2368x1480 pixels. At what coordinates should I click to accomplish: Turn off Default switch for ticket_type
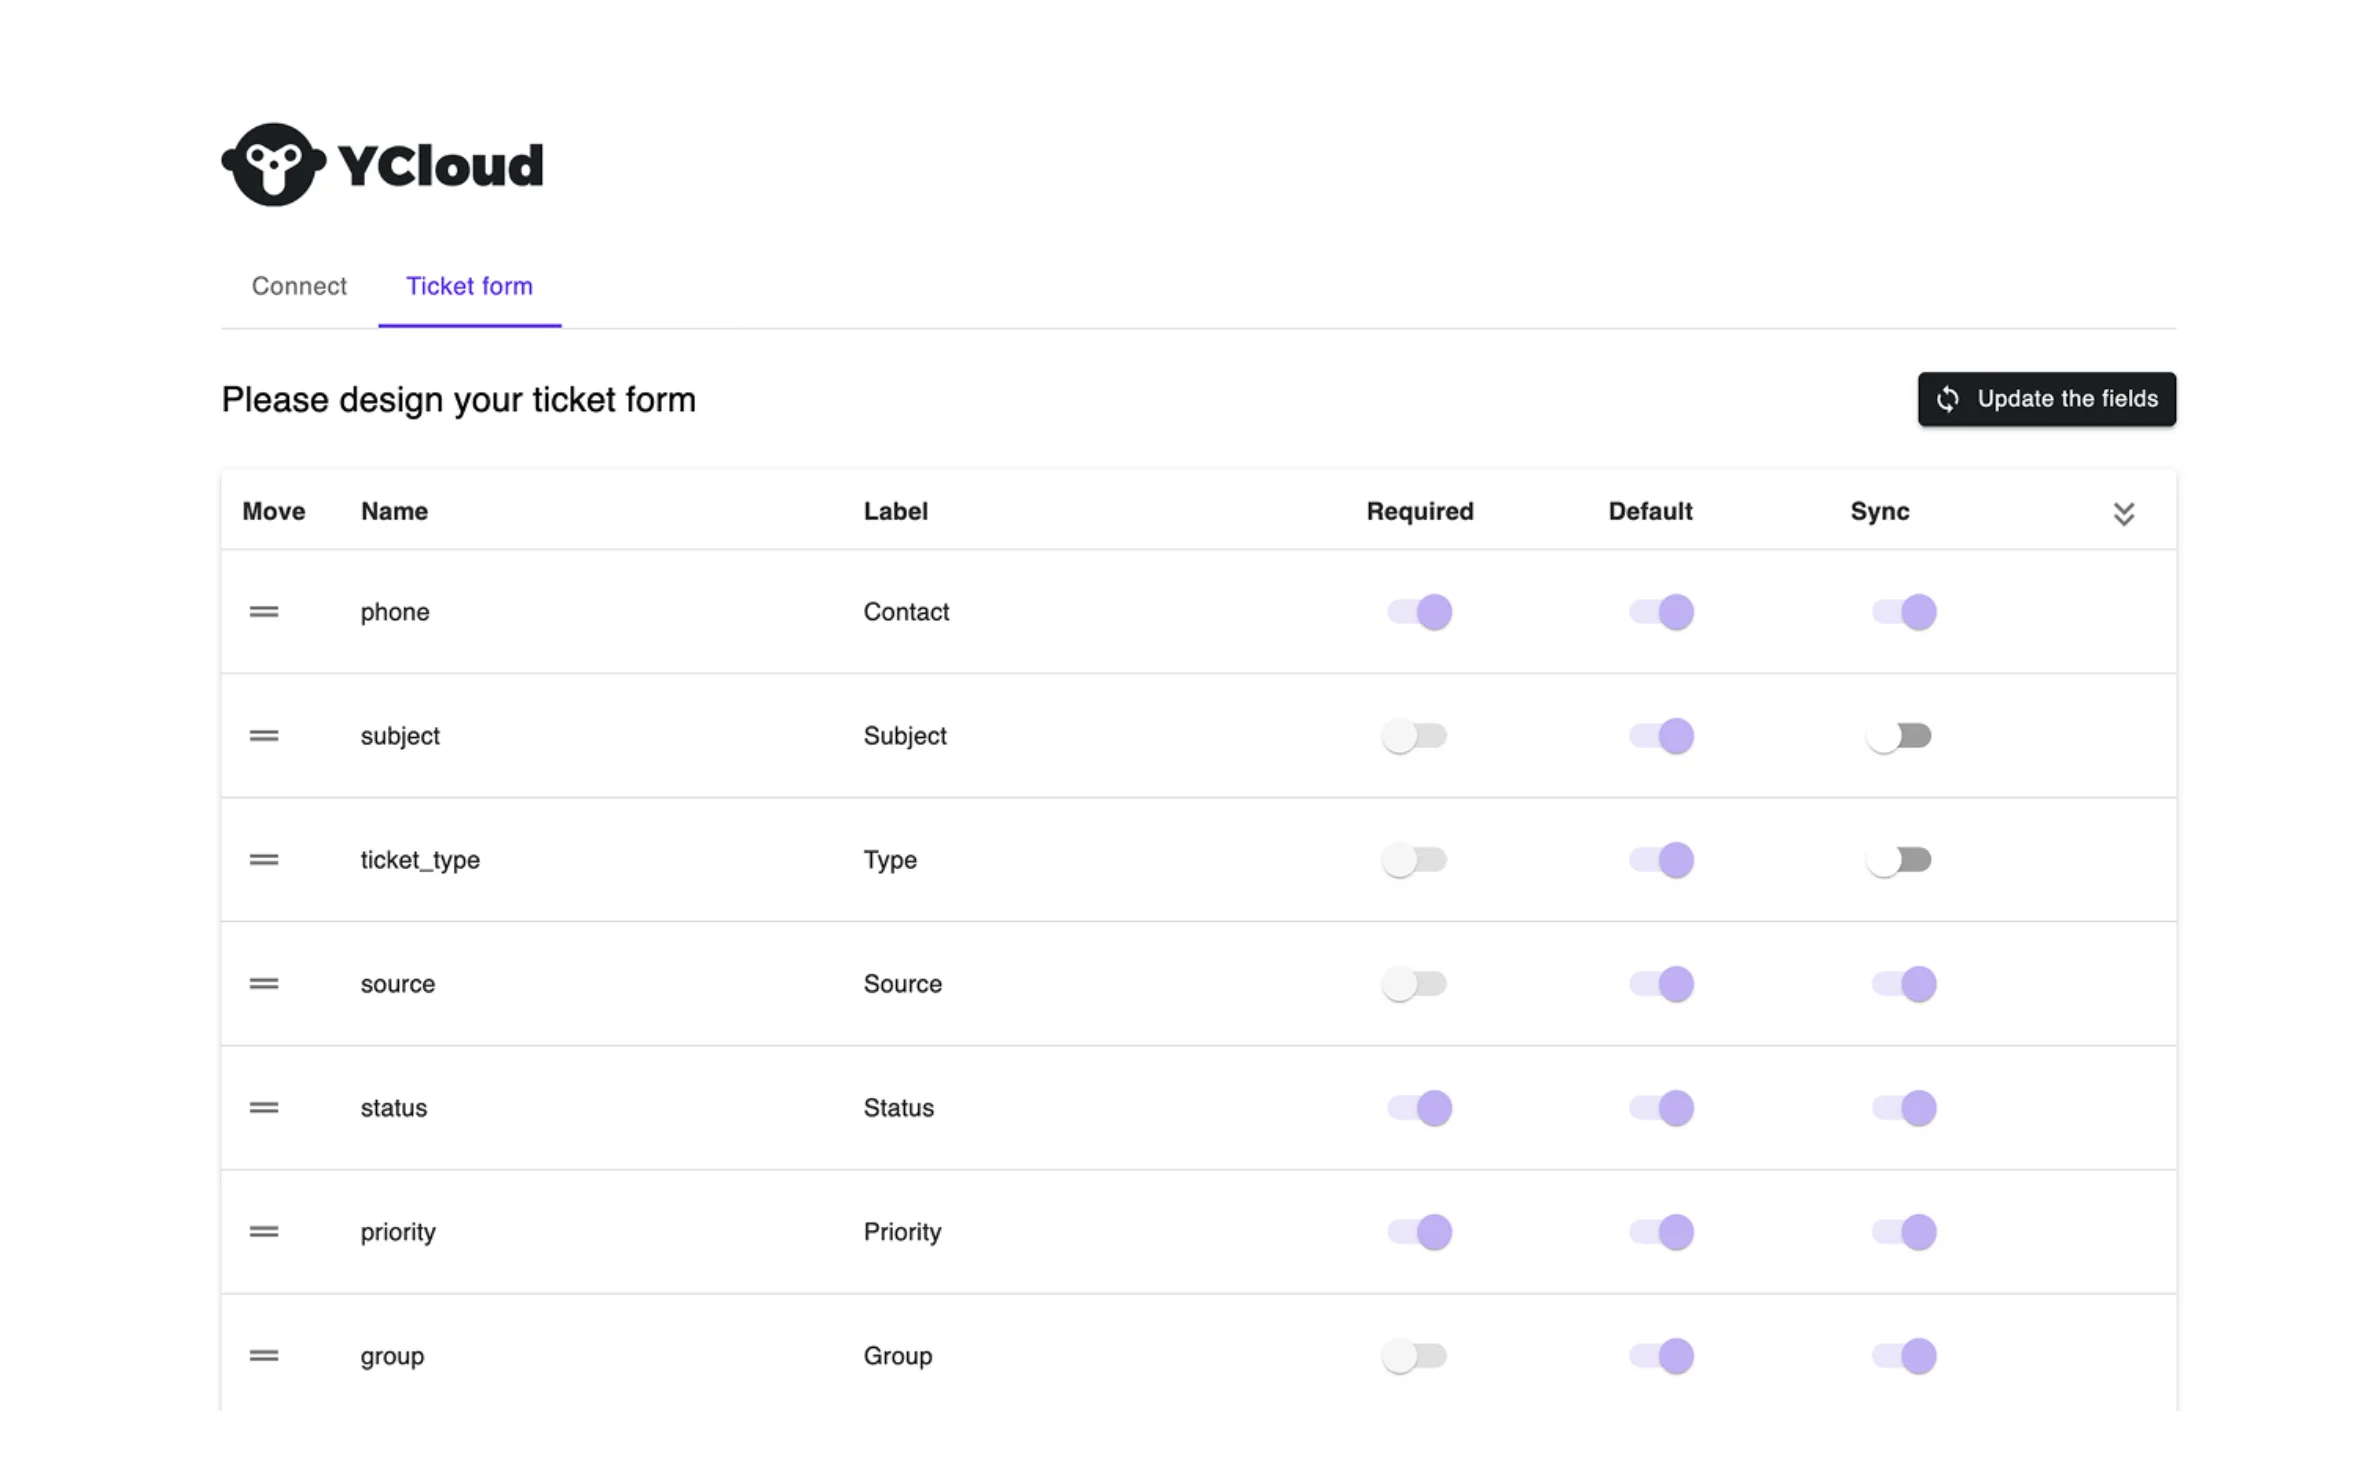tap(1661, 860)
